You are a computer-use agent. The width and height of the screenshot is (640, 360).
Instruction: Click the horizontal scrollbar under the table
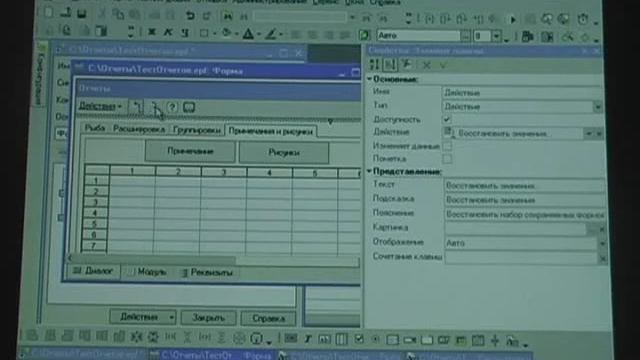[213, 260]
